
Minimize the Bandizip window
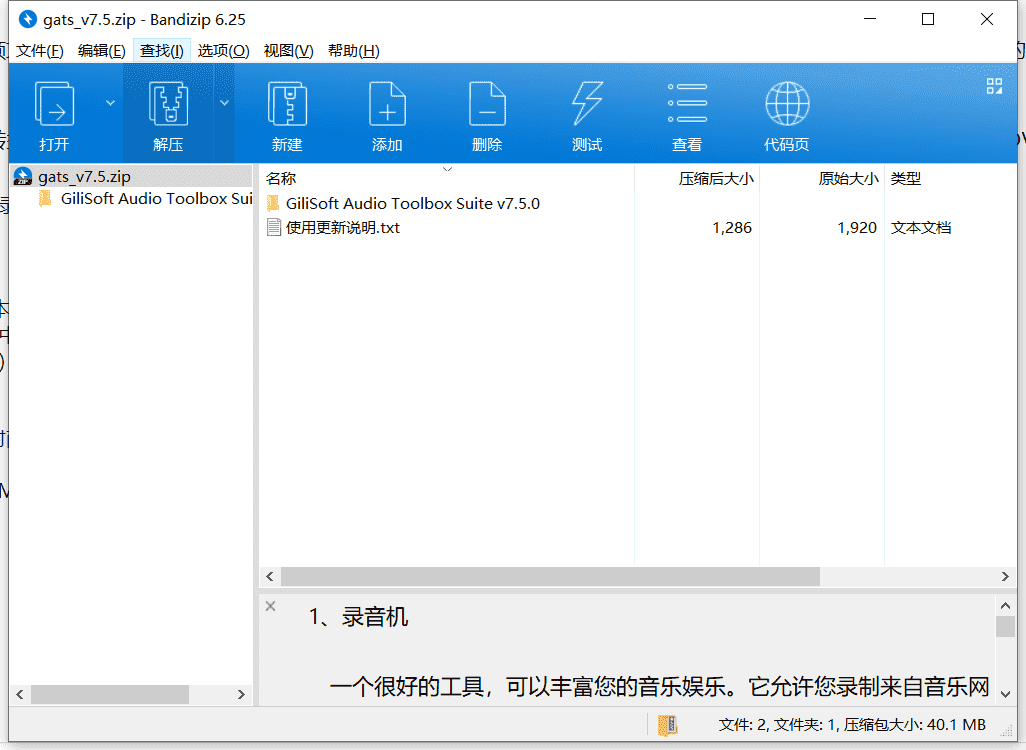tap(870, 19)
